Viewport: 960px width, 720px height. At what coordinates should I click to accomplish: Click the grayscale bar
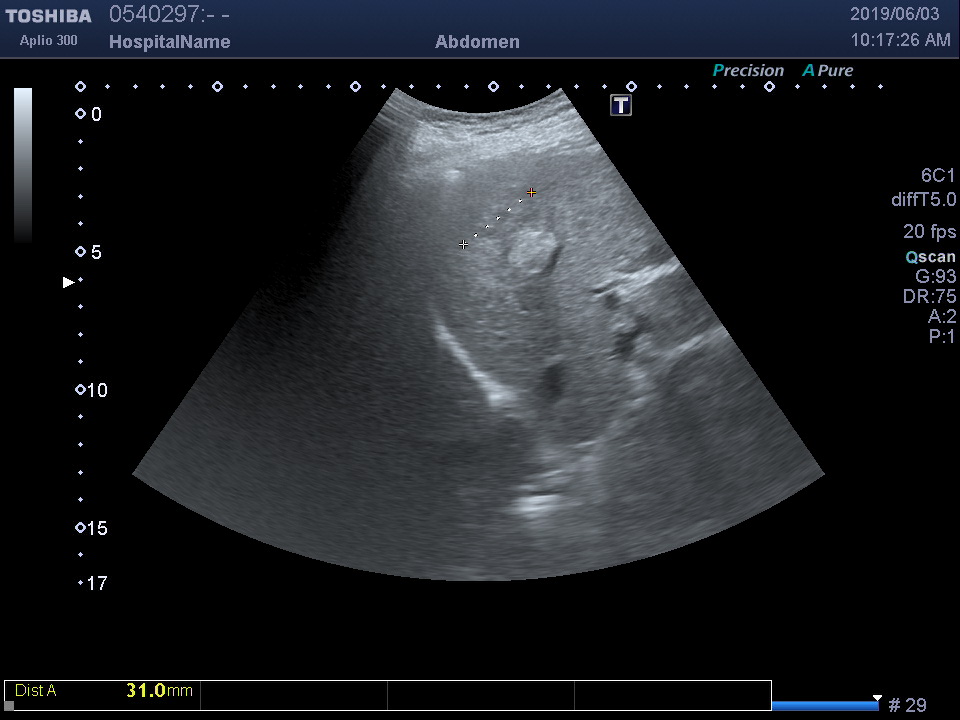[x=23, y=165]
